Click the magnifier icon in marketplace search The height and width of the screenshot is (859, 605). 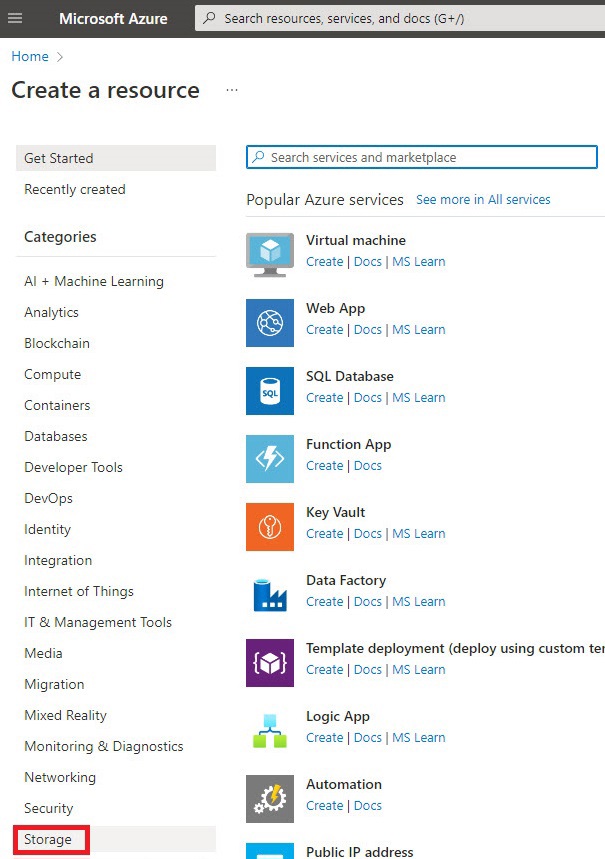coord(258,157)
